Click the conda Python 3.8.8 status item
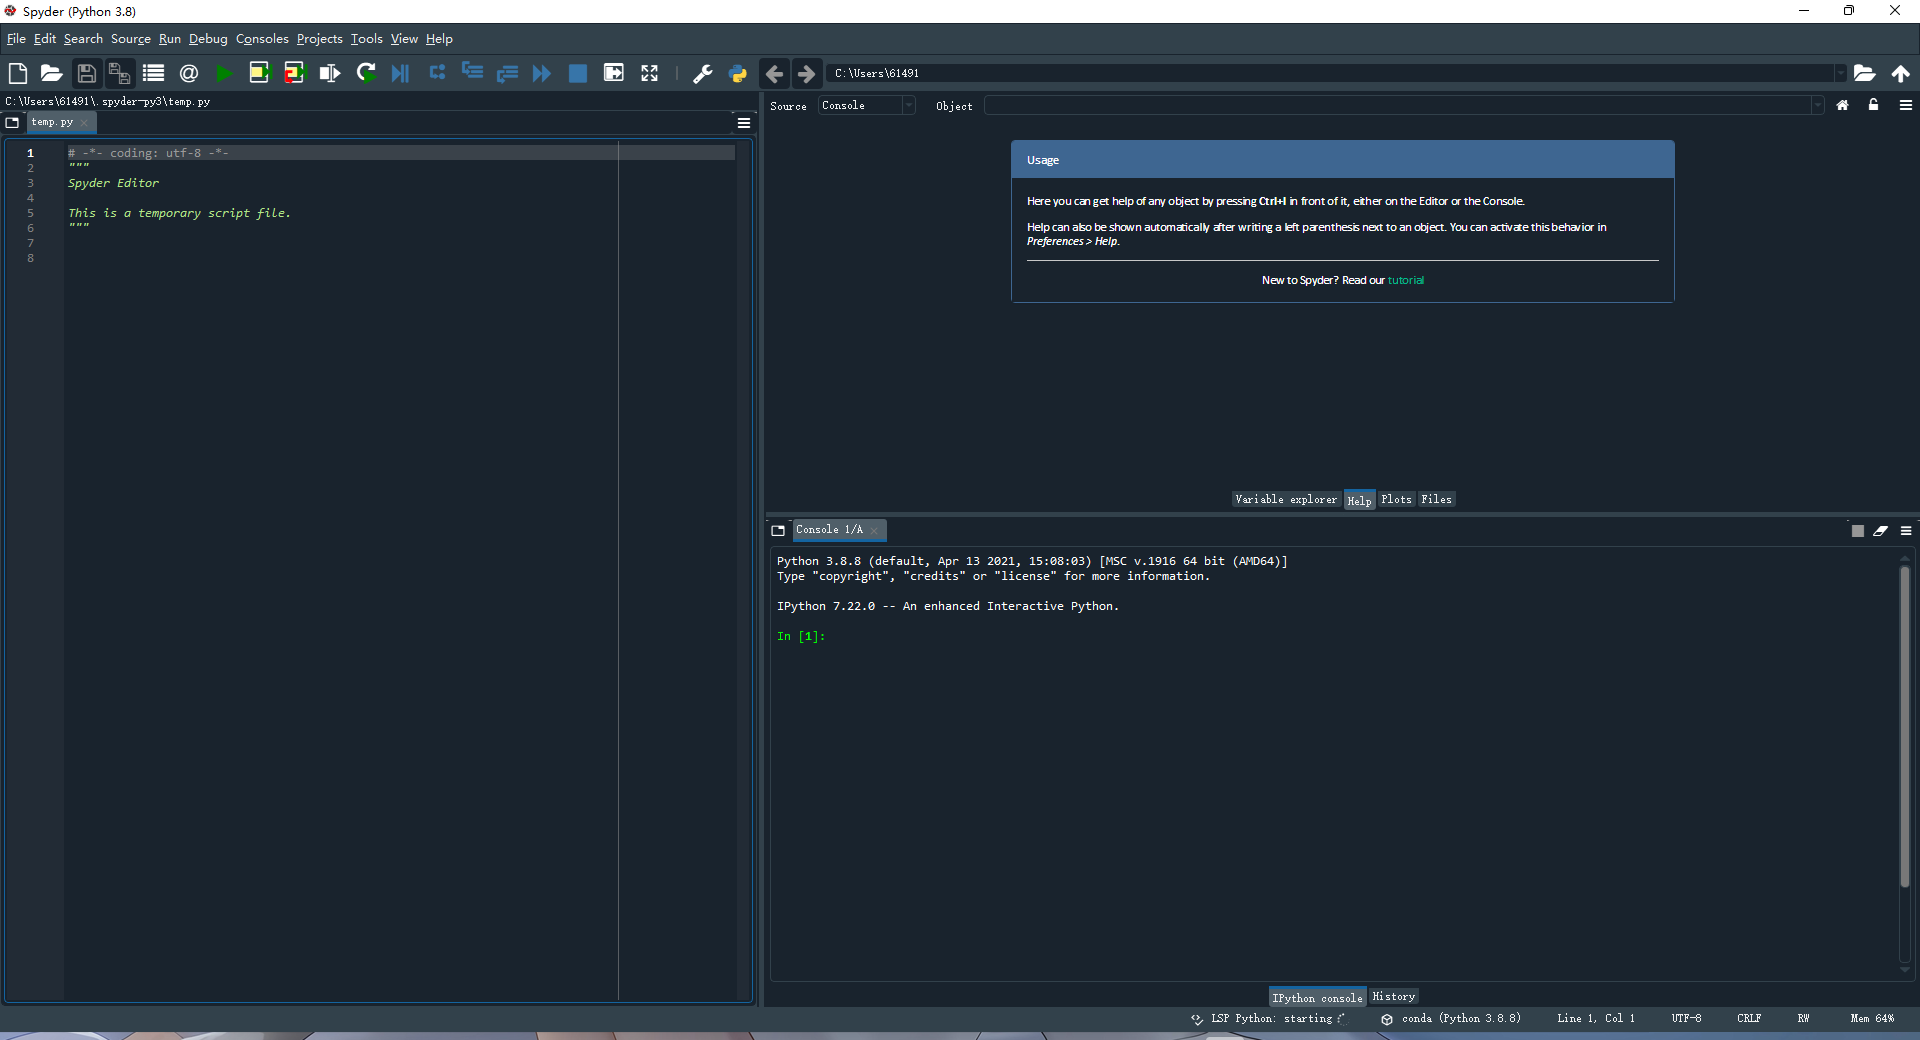The image size is (1920, 1040). tap(1460, 1018)
